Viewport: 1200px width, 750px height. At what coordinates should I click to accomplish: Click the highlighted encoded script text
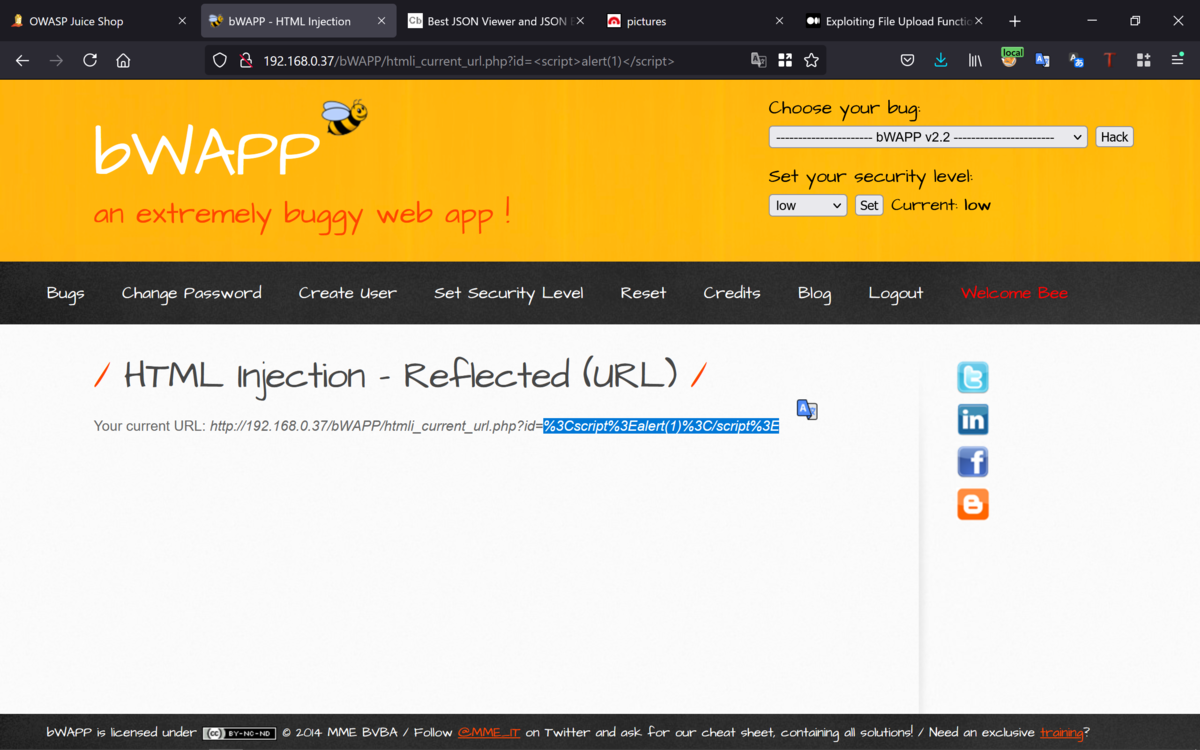661,426
